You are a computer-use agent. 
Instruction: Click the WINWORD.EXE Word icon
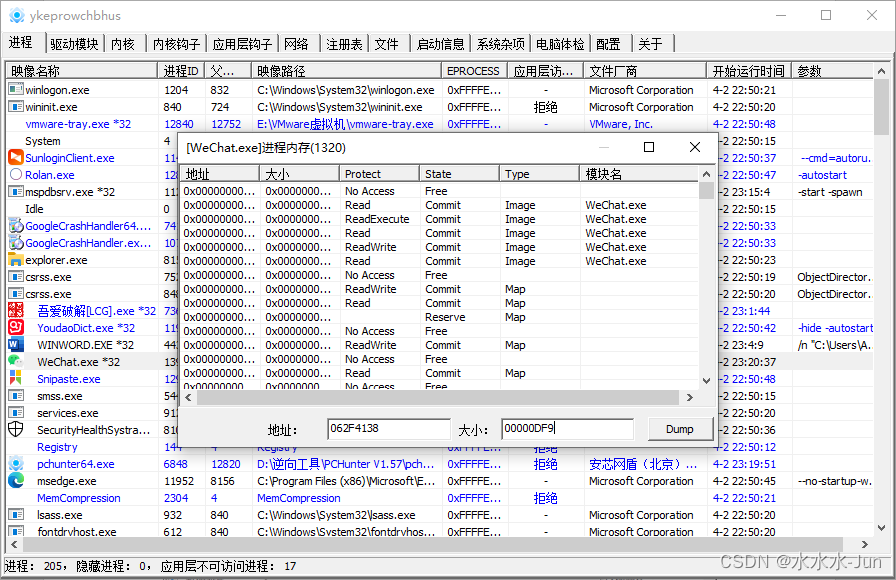(15, 345)
